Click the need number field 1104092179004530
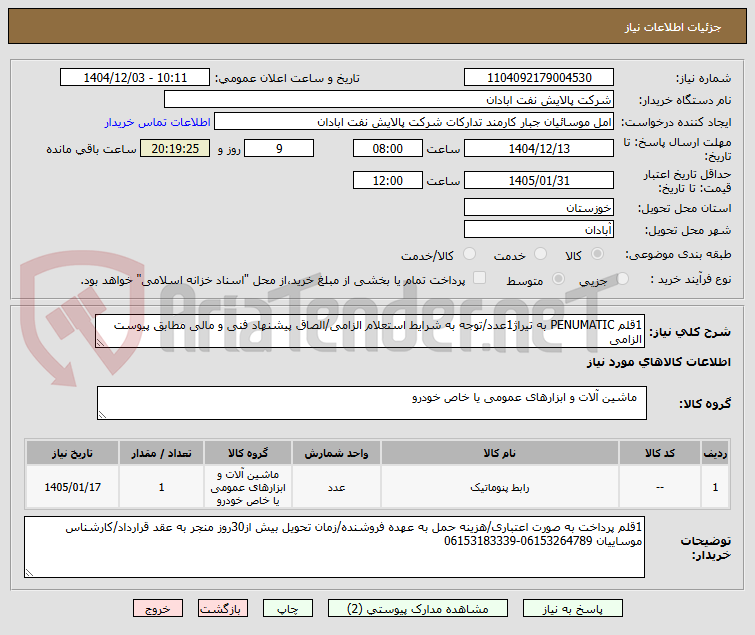The width and height of the screenshot is (755, 635). click(x=539, y=78)
